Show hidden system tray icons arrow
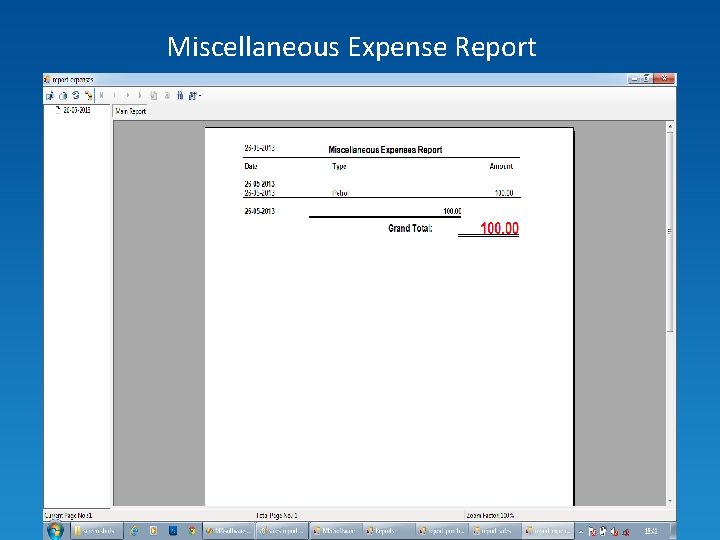This screenshot has height=540, width=720. 580,532
